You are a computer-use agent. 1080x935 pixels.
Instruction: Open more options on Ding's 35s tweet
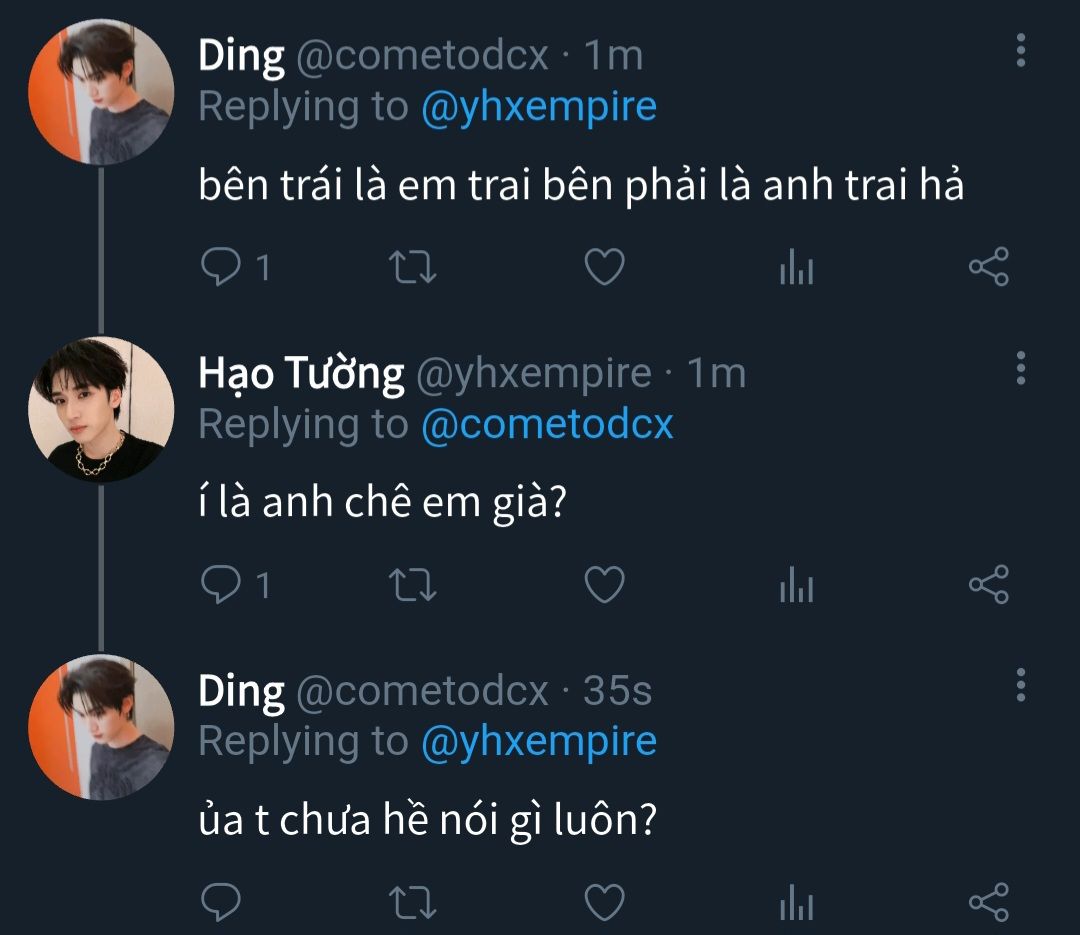pos(1020,685)
